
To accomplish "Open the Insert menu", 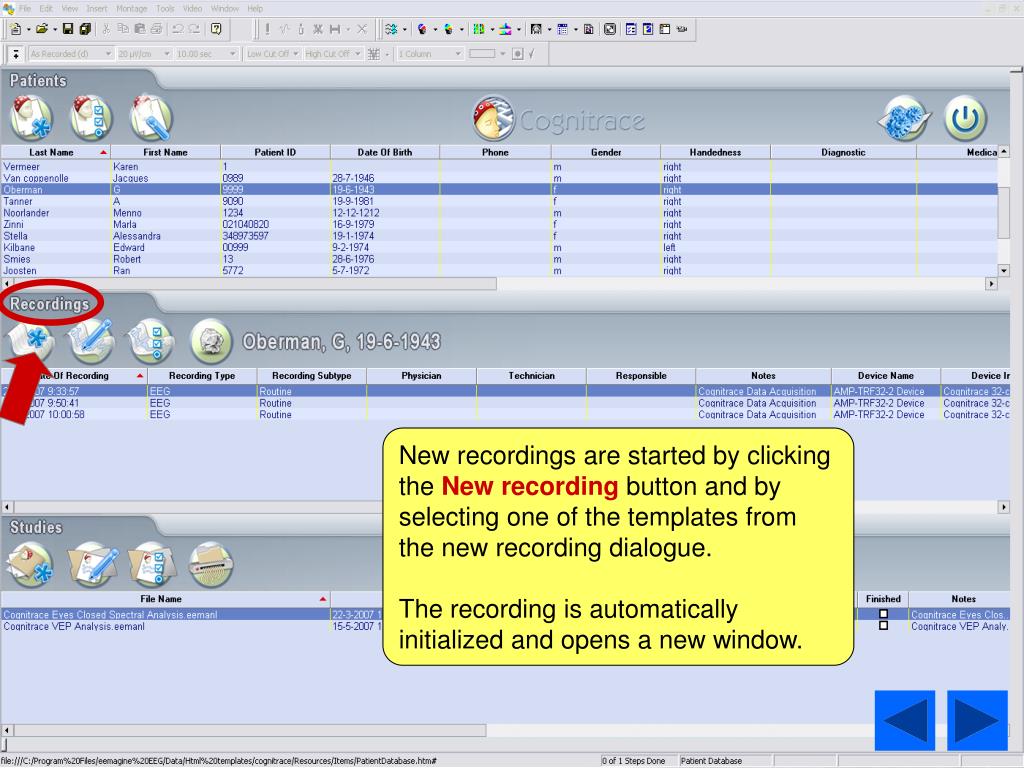I will [97, 8].
